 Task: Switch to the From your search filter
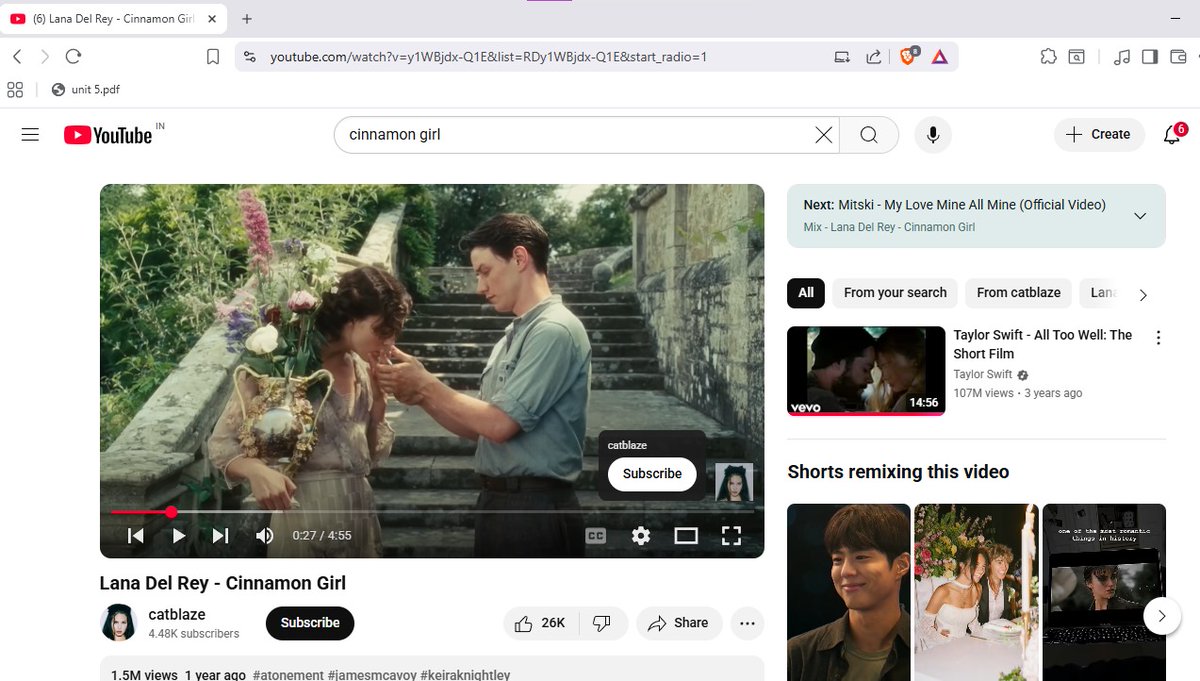pyautogui.click(x=894, y=292)
